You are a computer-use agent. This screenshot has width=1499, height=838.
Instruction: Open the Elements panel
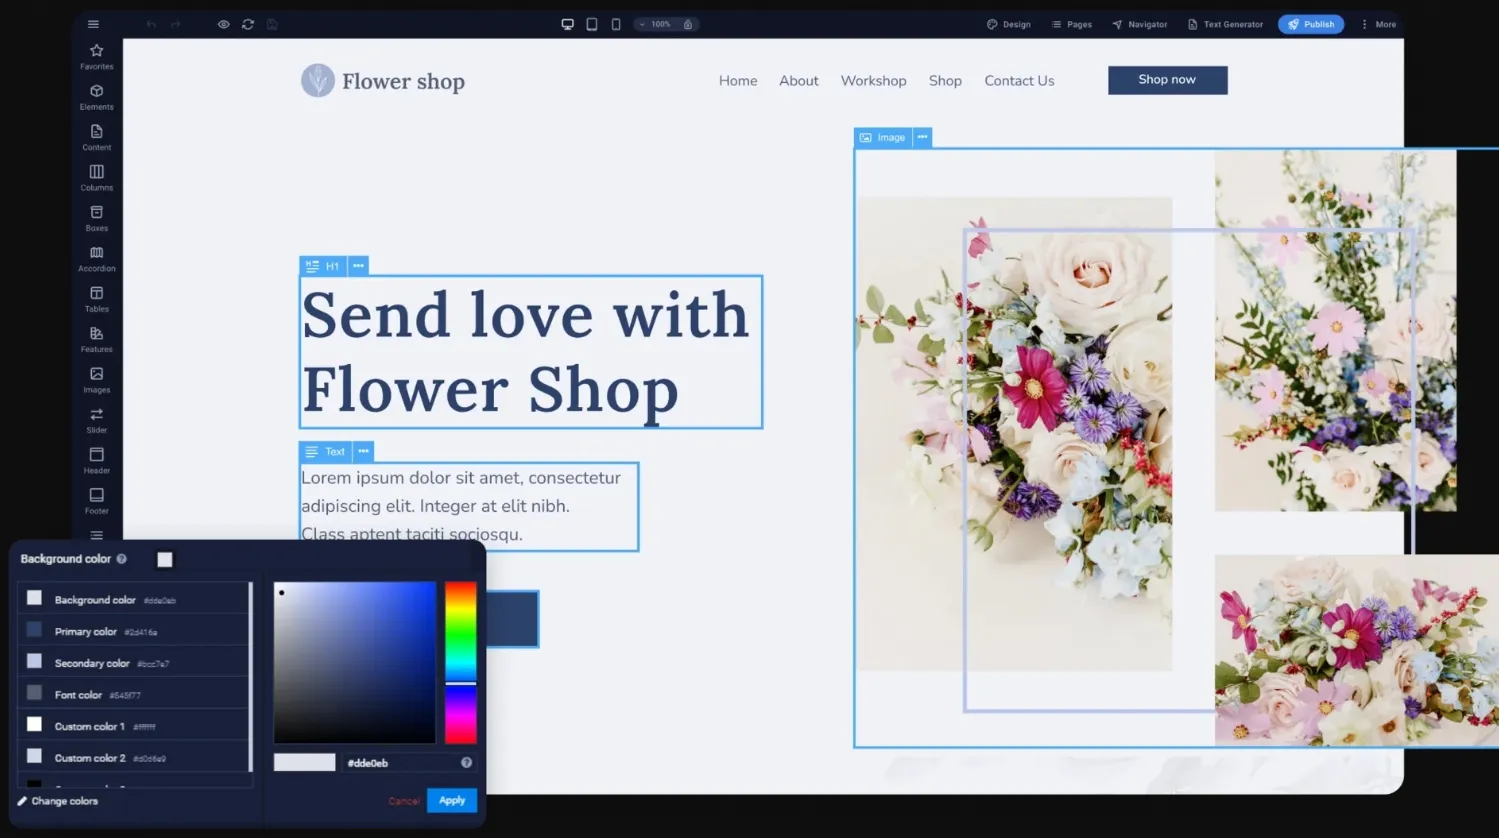97,97
